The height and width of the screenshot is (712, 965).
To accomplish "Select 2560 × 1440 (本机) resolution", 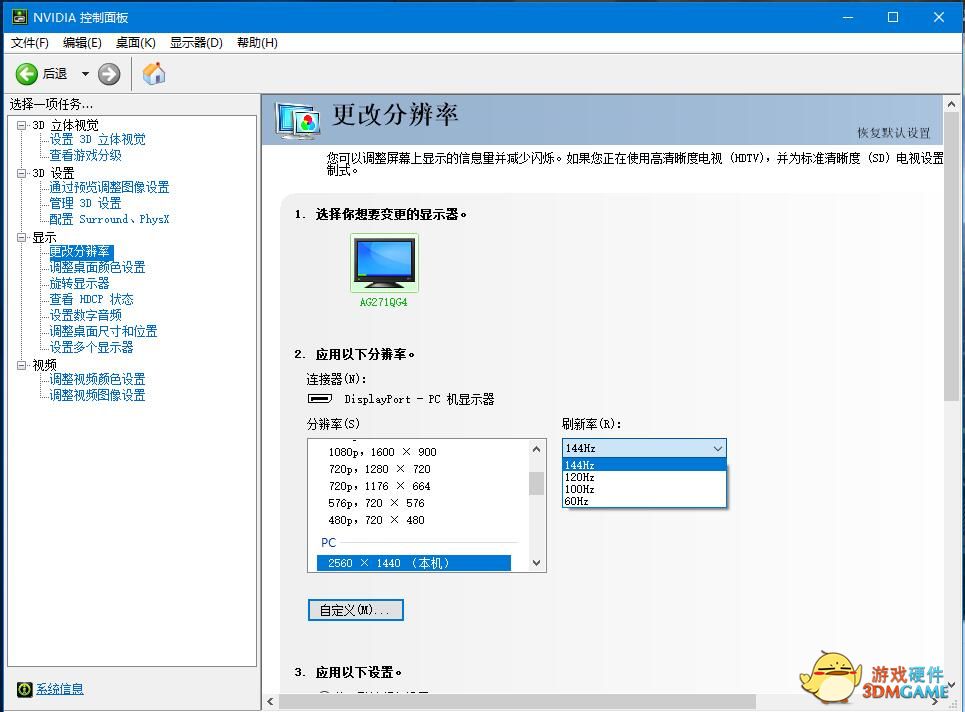I will coord(414,563).
